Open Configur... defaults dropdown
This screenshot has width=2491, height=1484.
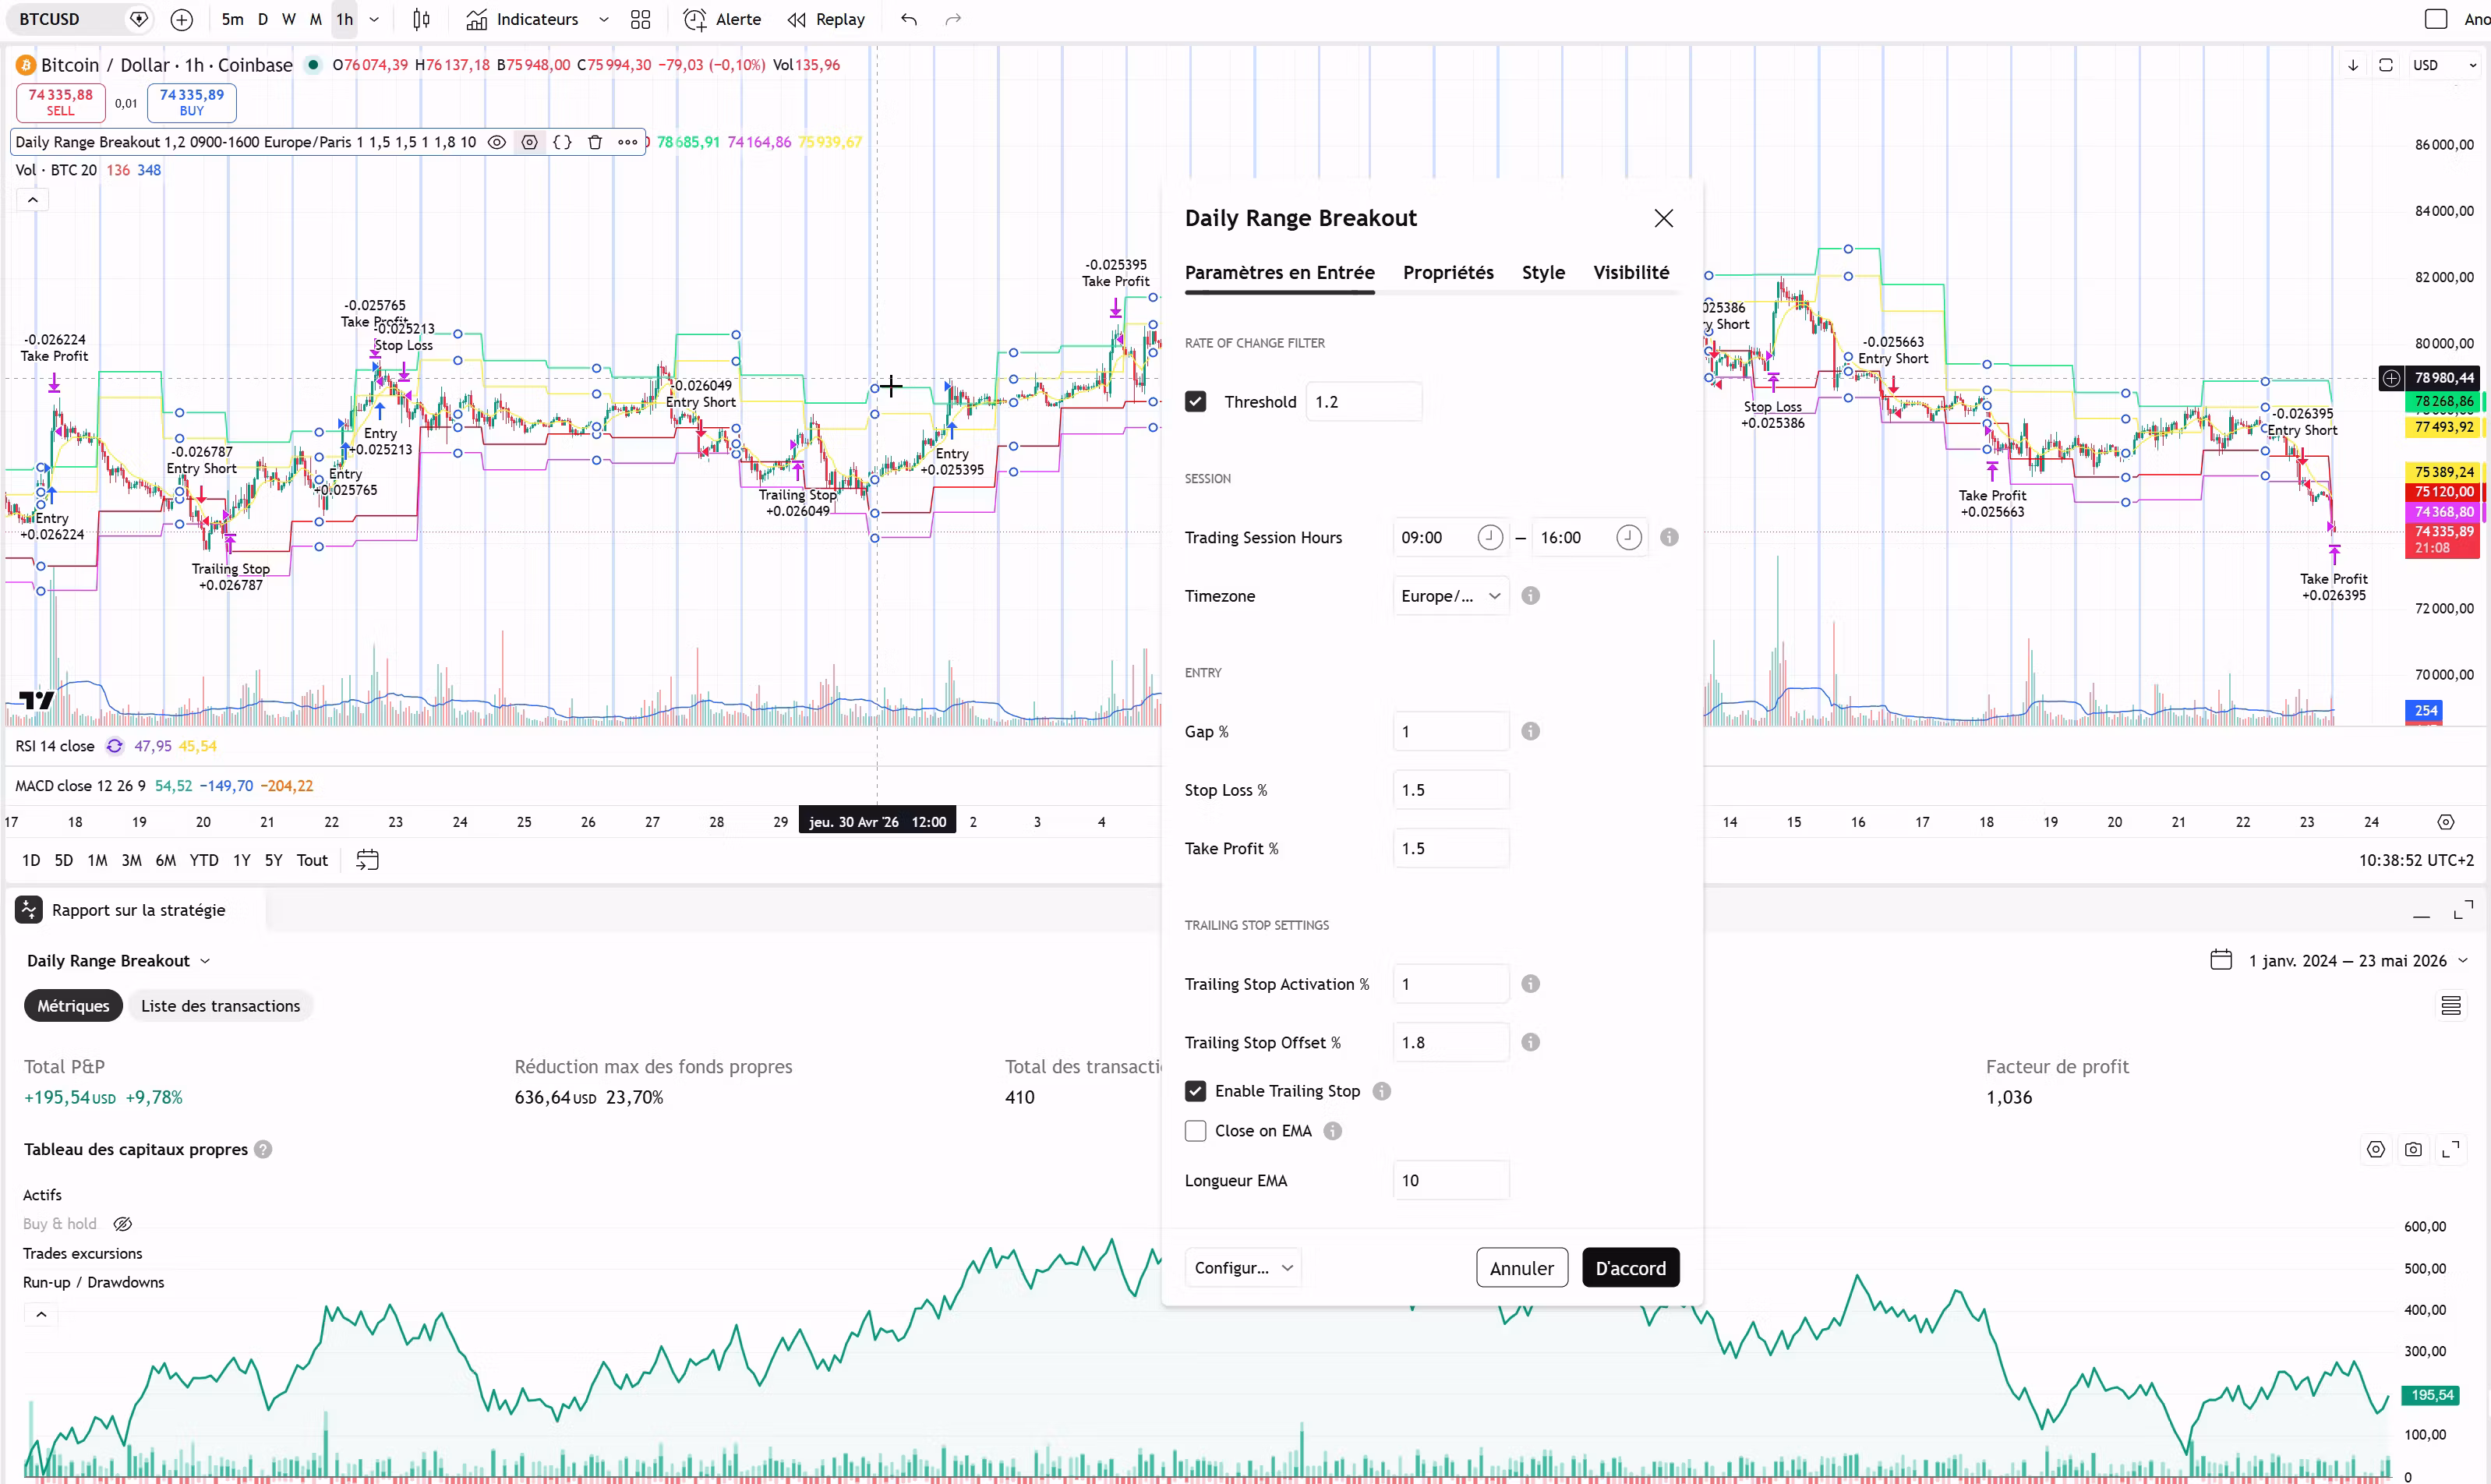(1243, 1268)
